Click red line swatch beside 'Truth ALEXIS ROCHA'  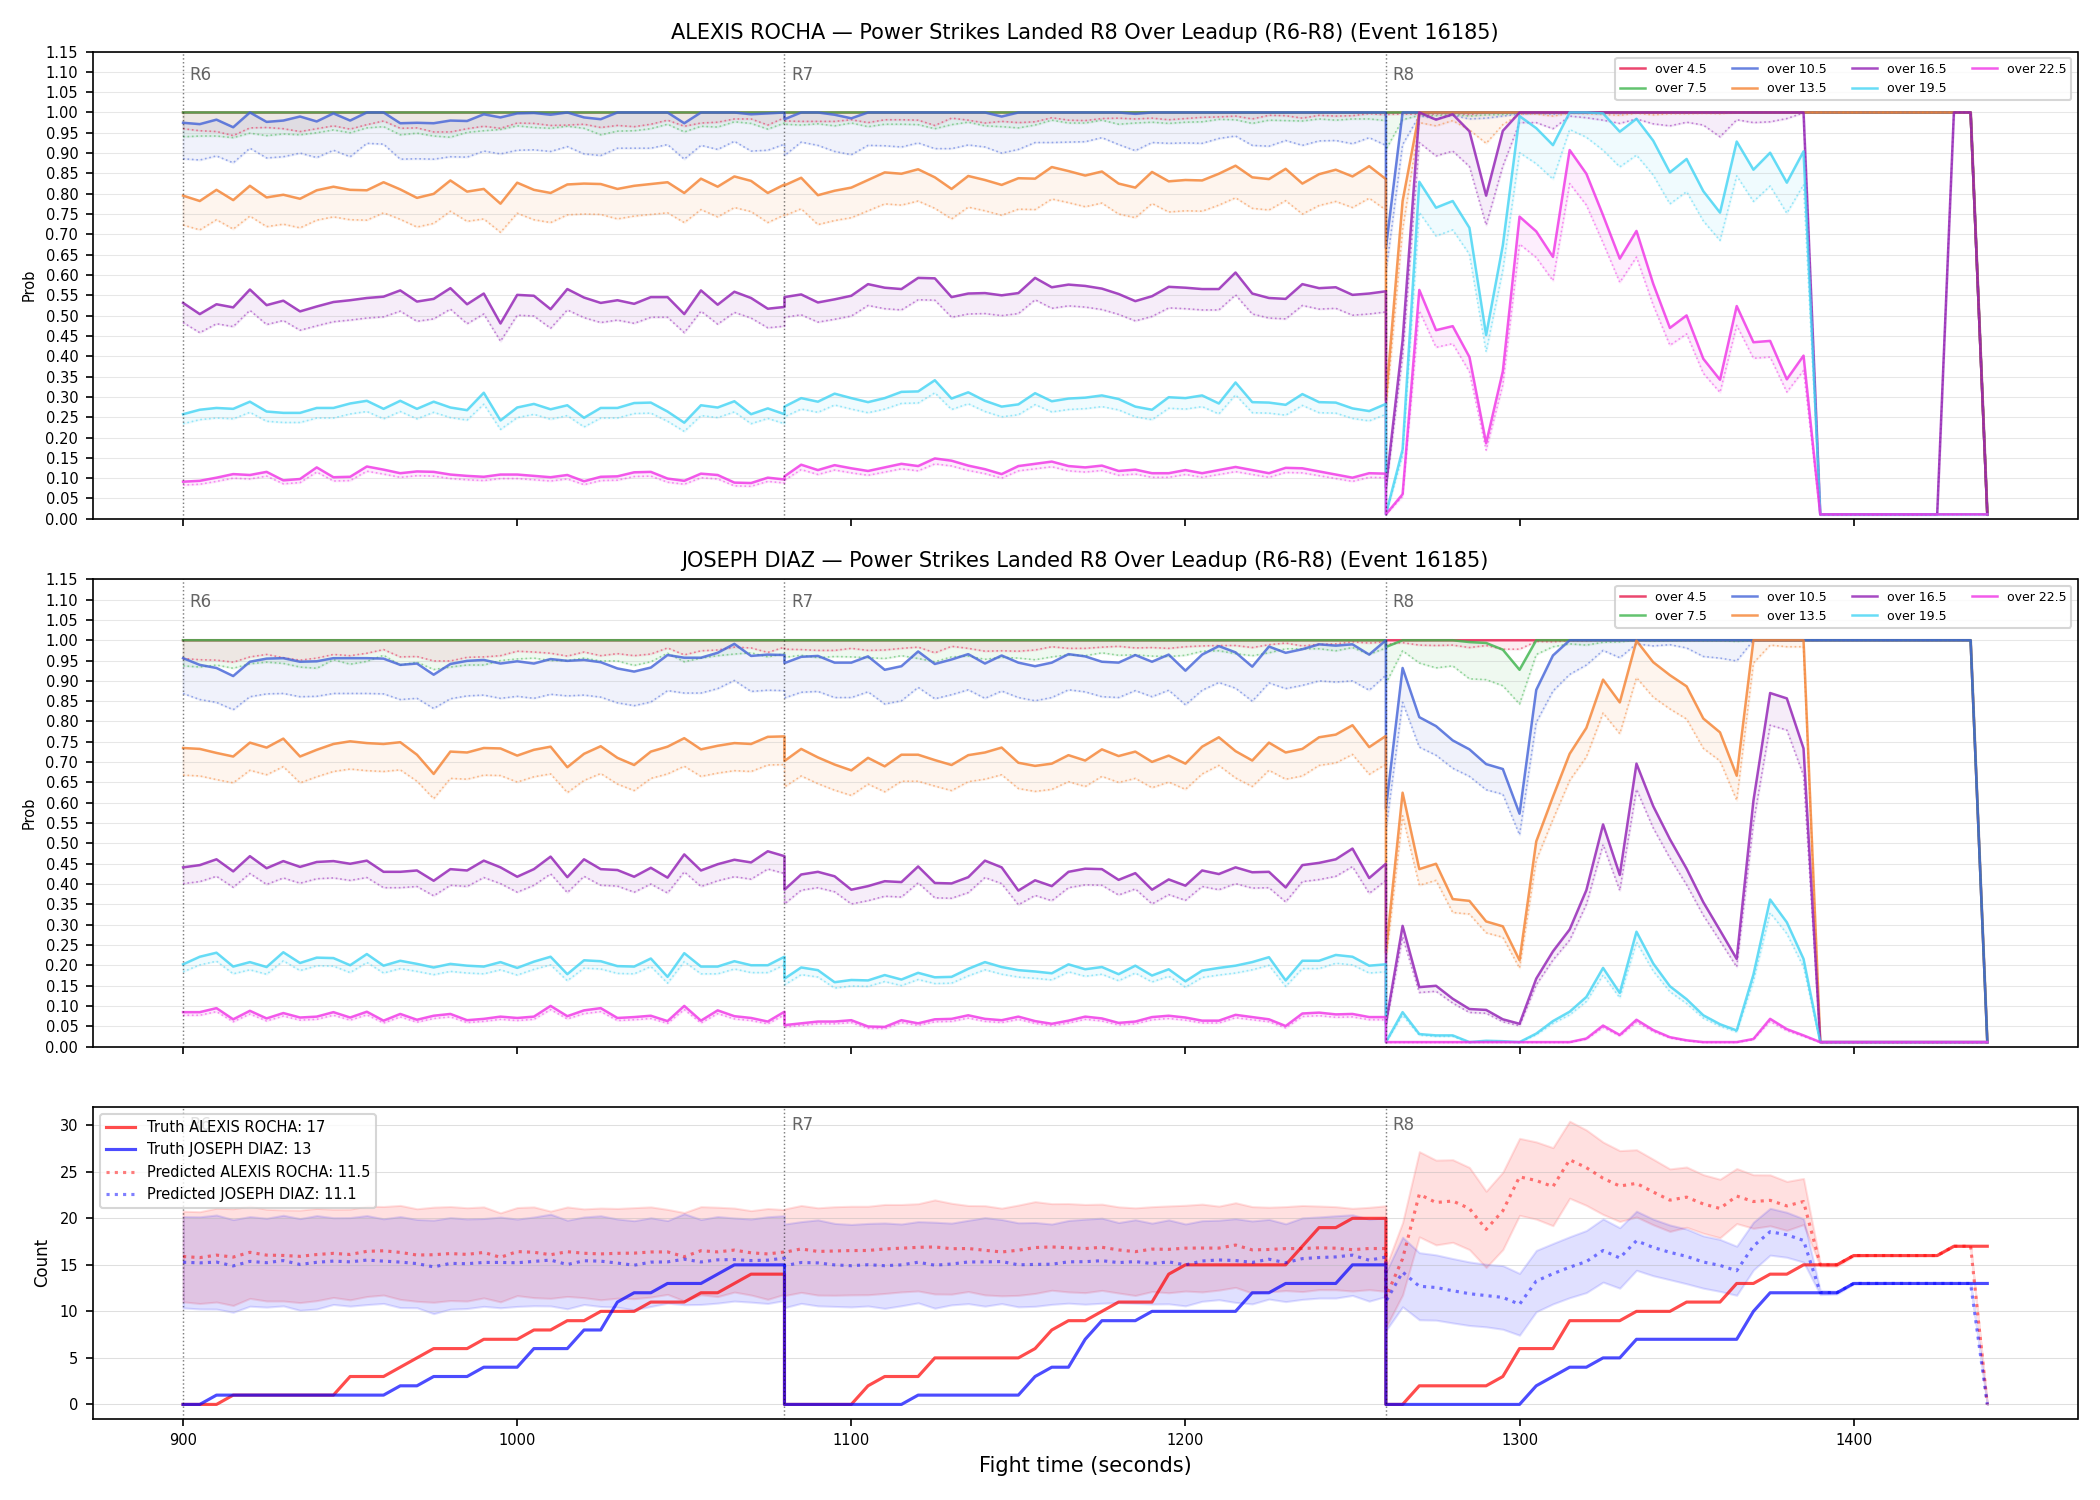point(121,1127)
